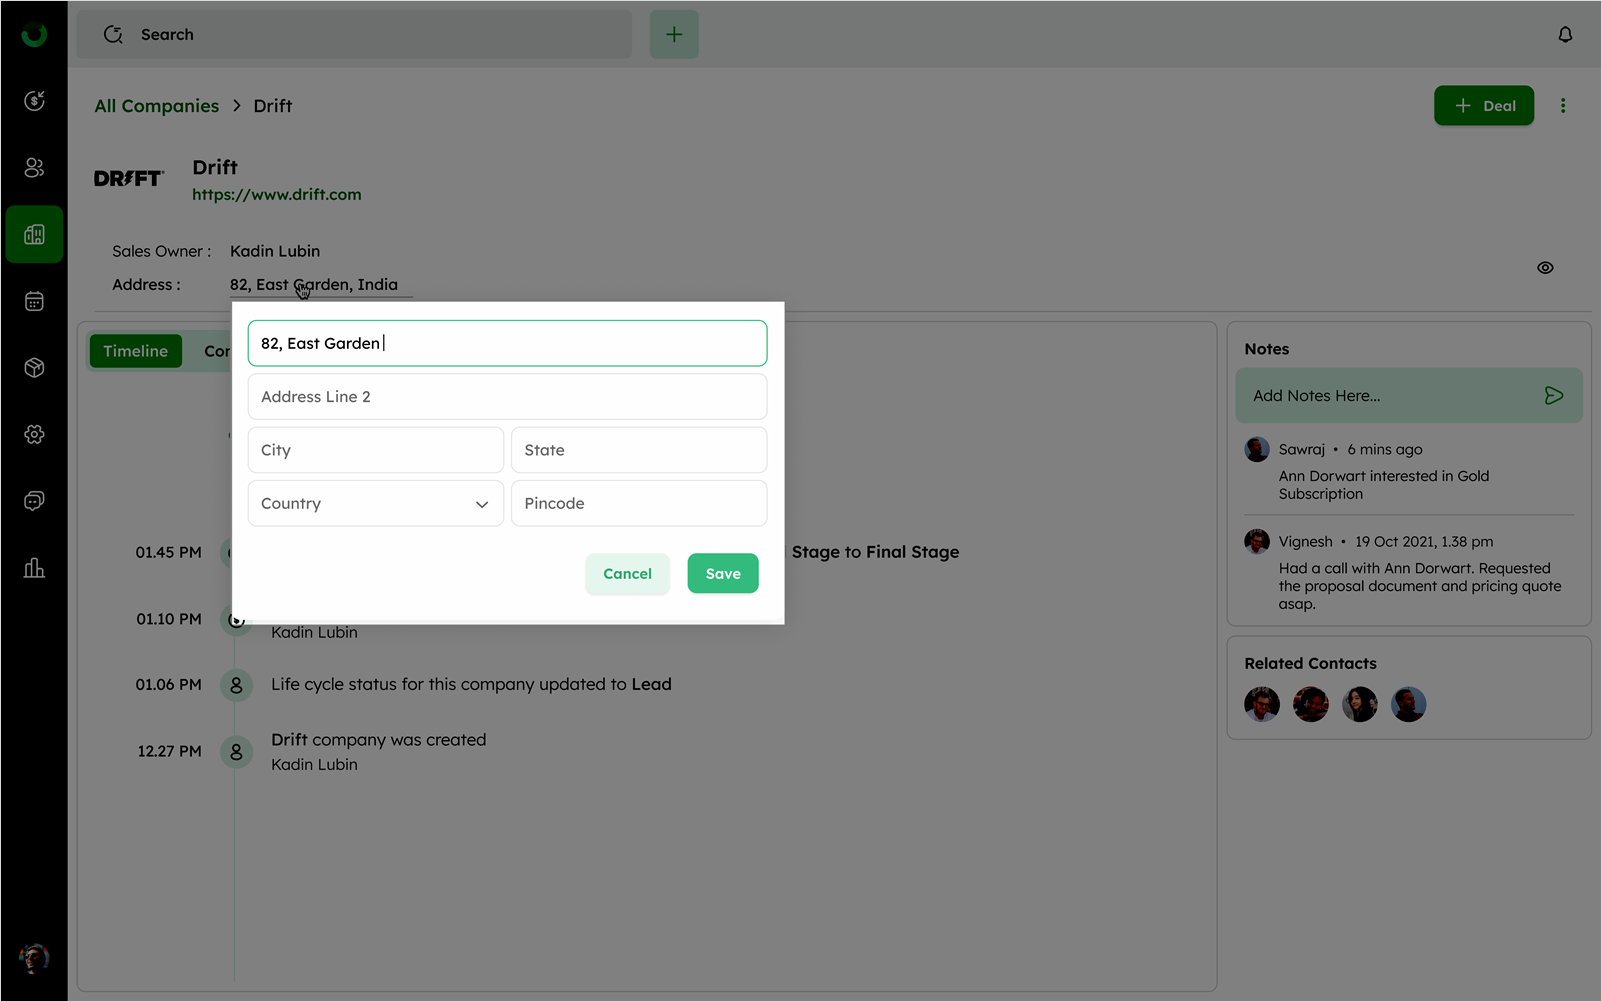Save the address changes
The image size is (1602, 1002).
(723, 574)
